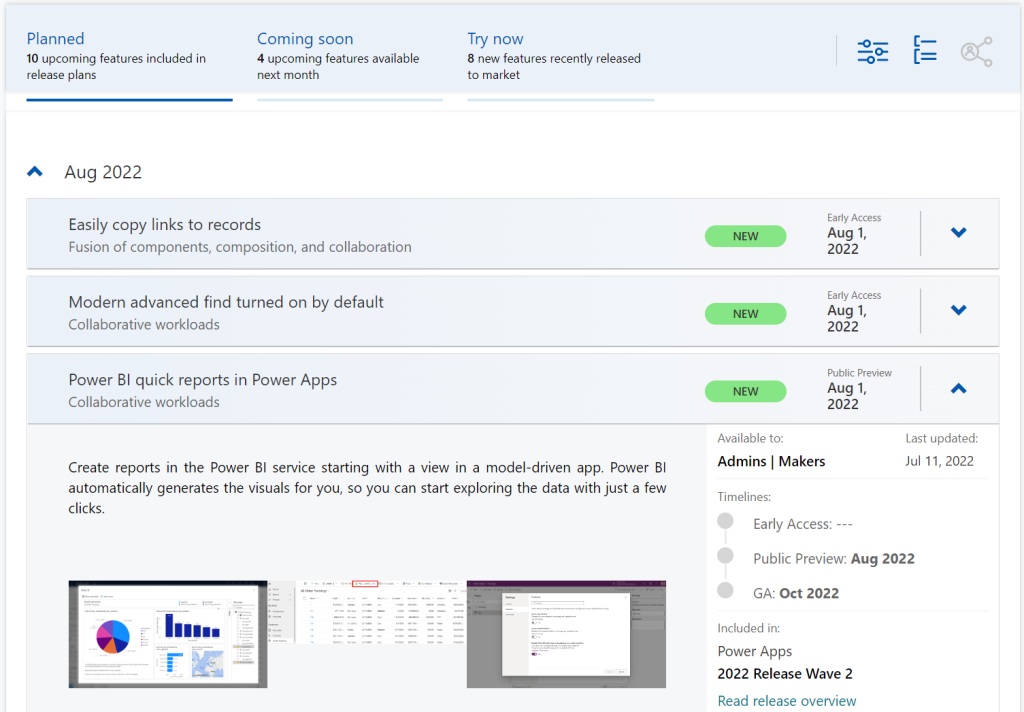This screenshot has height=712, width=1024.
Task: Collapse Power BI quick reports row
Action: 958,389
